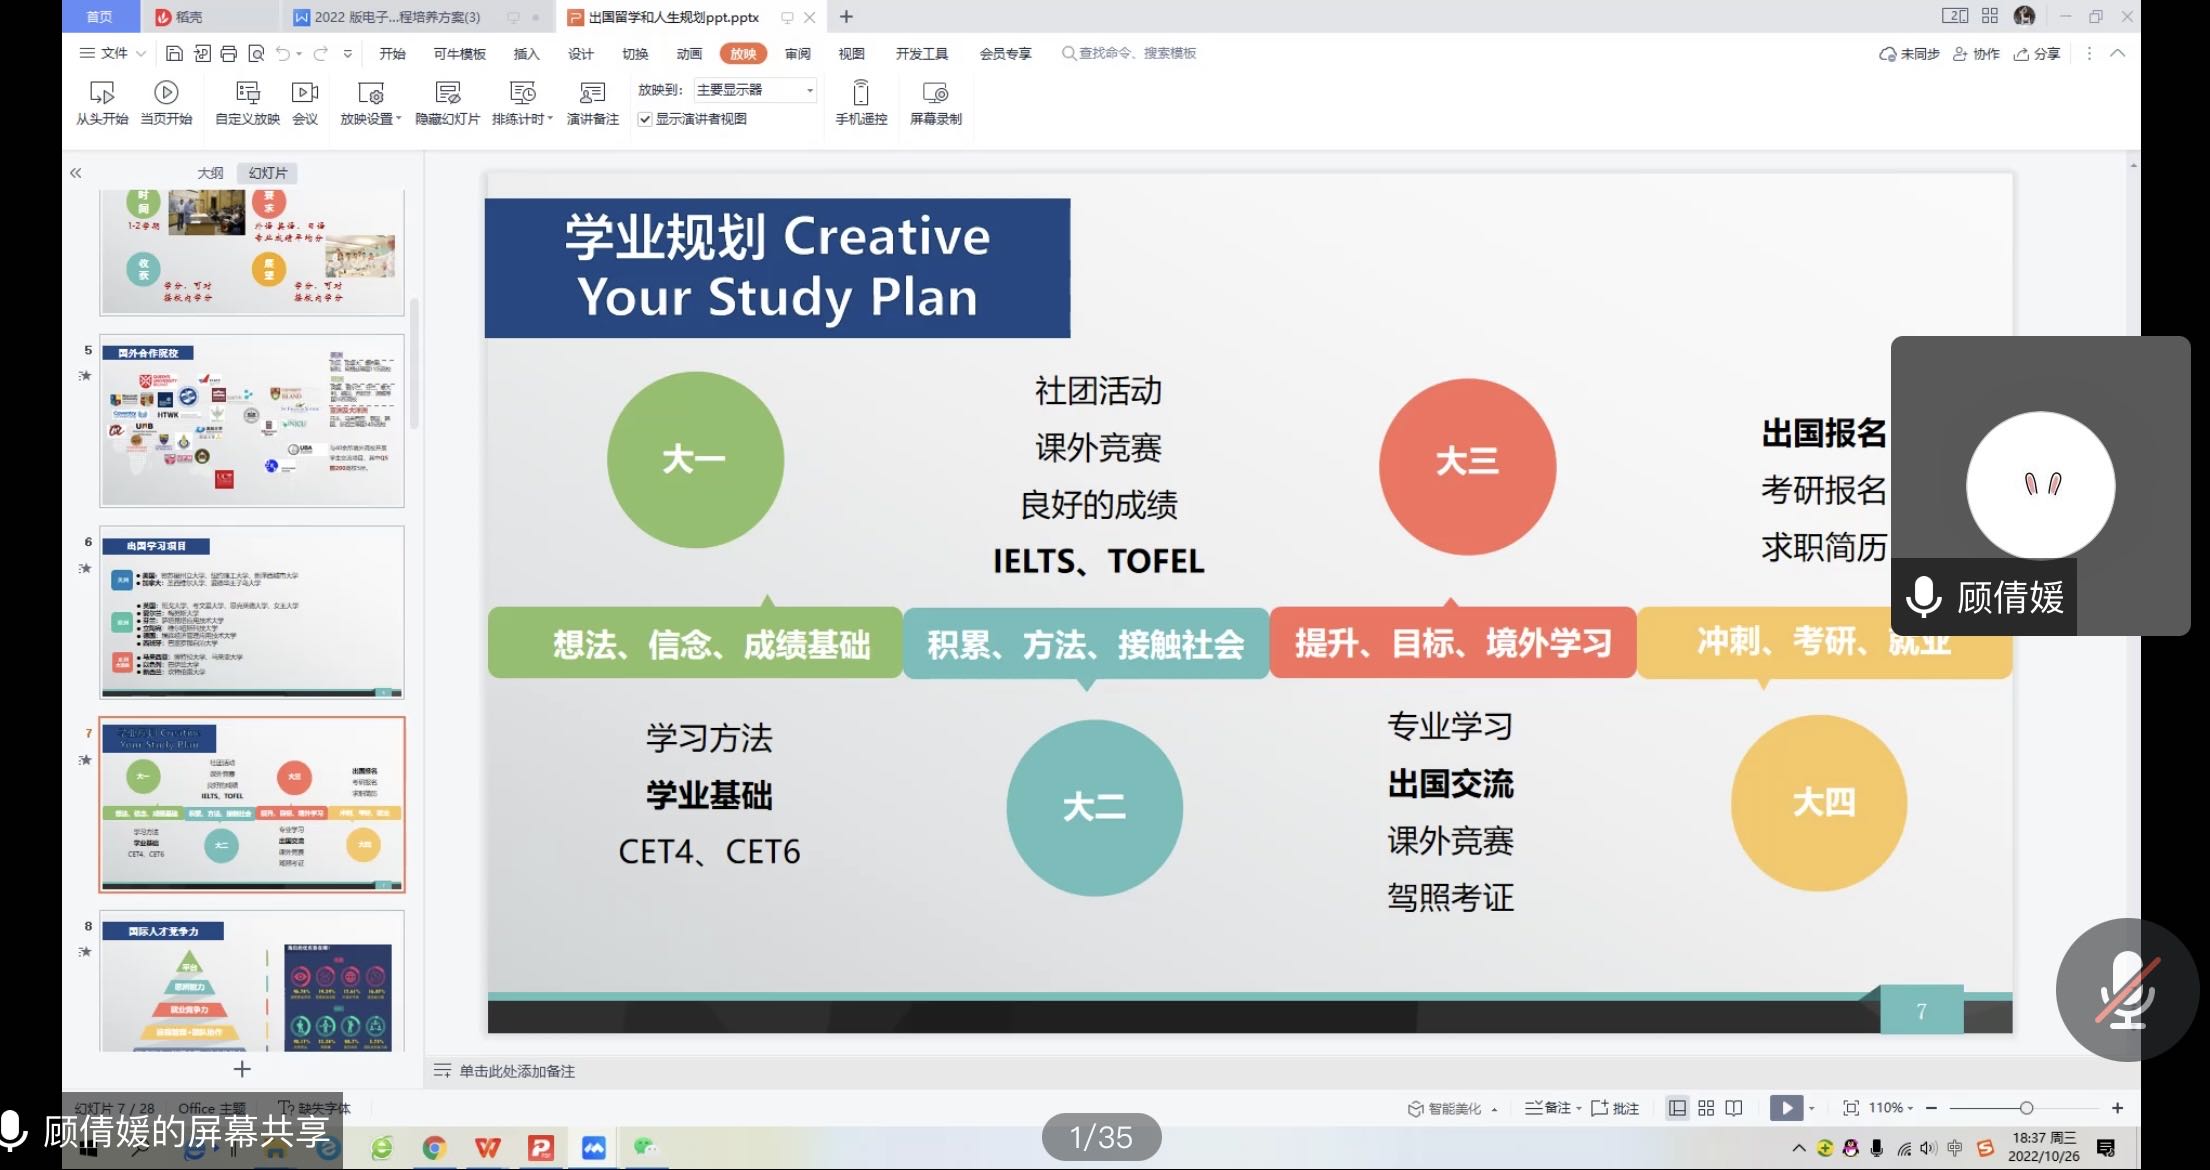2210x1170 pixels.
Task: Switch to 大纲 outline tab in panel
Action: 210,173
